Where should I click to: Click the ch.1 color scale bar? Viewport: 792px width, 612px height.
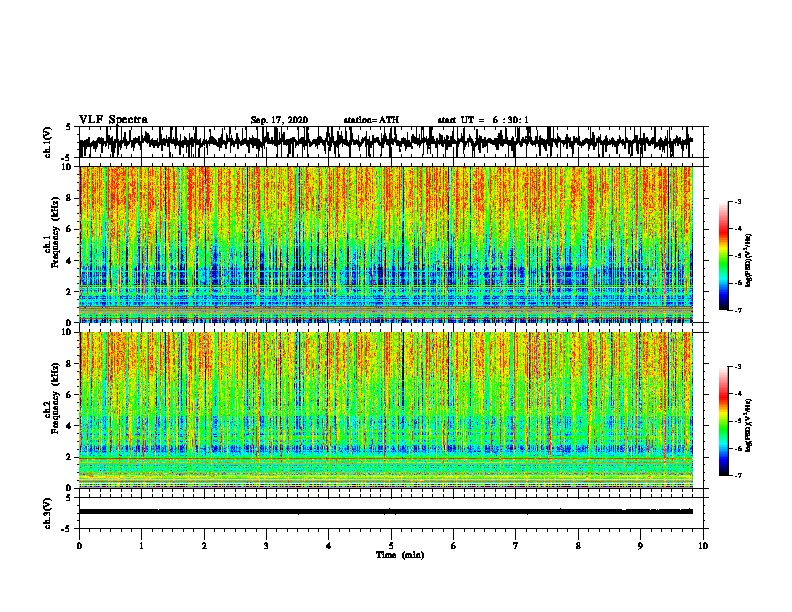[x=724, y=256]
